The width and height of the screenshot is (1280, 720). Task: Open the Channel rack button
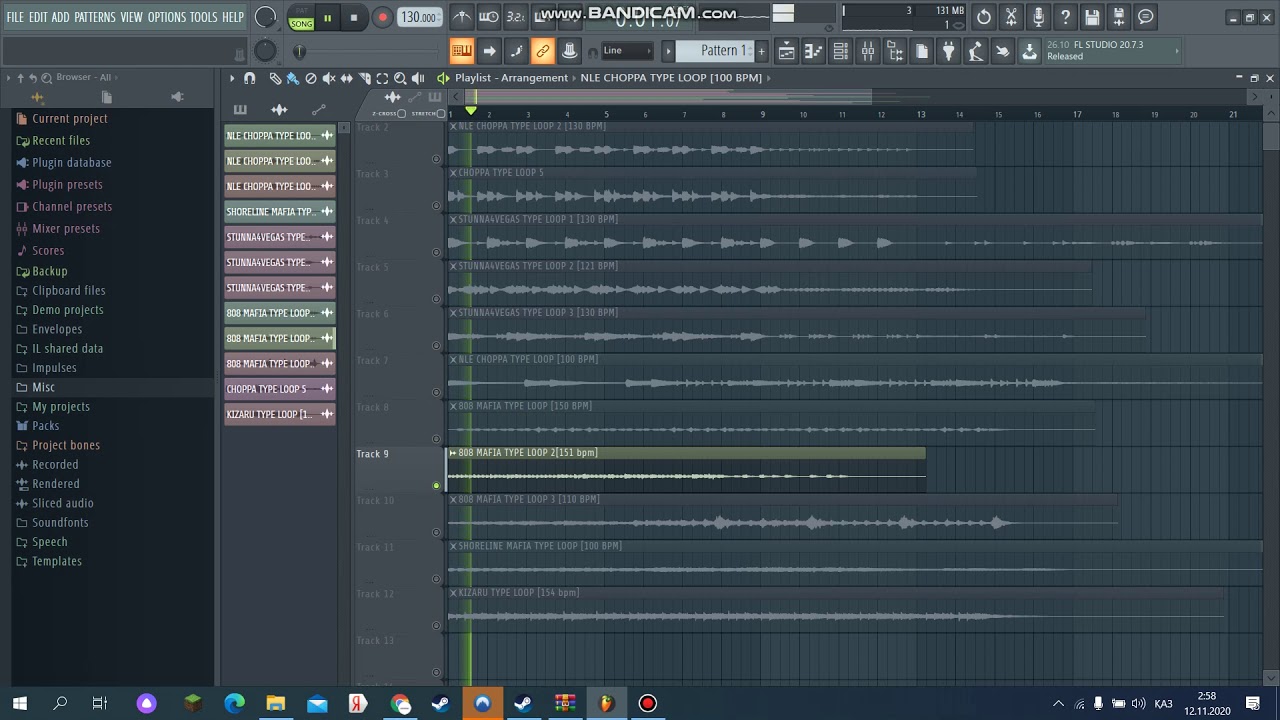point(841,51)
